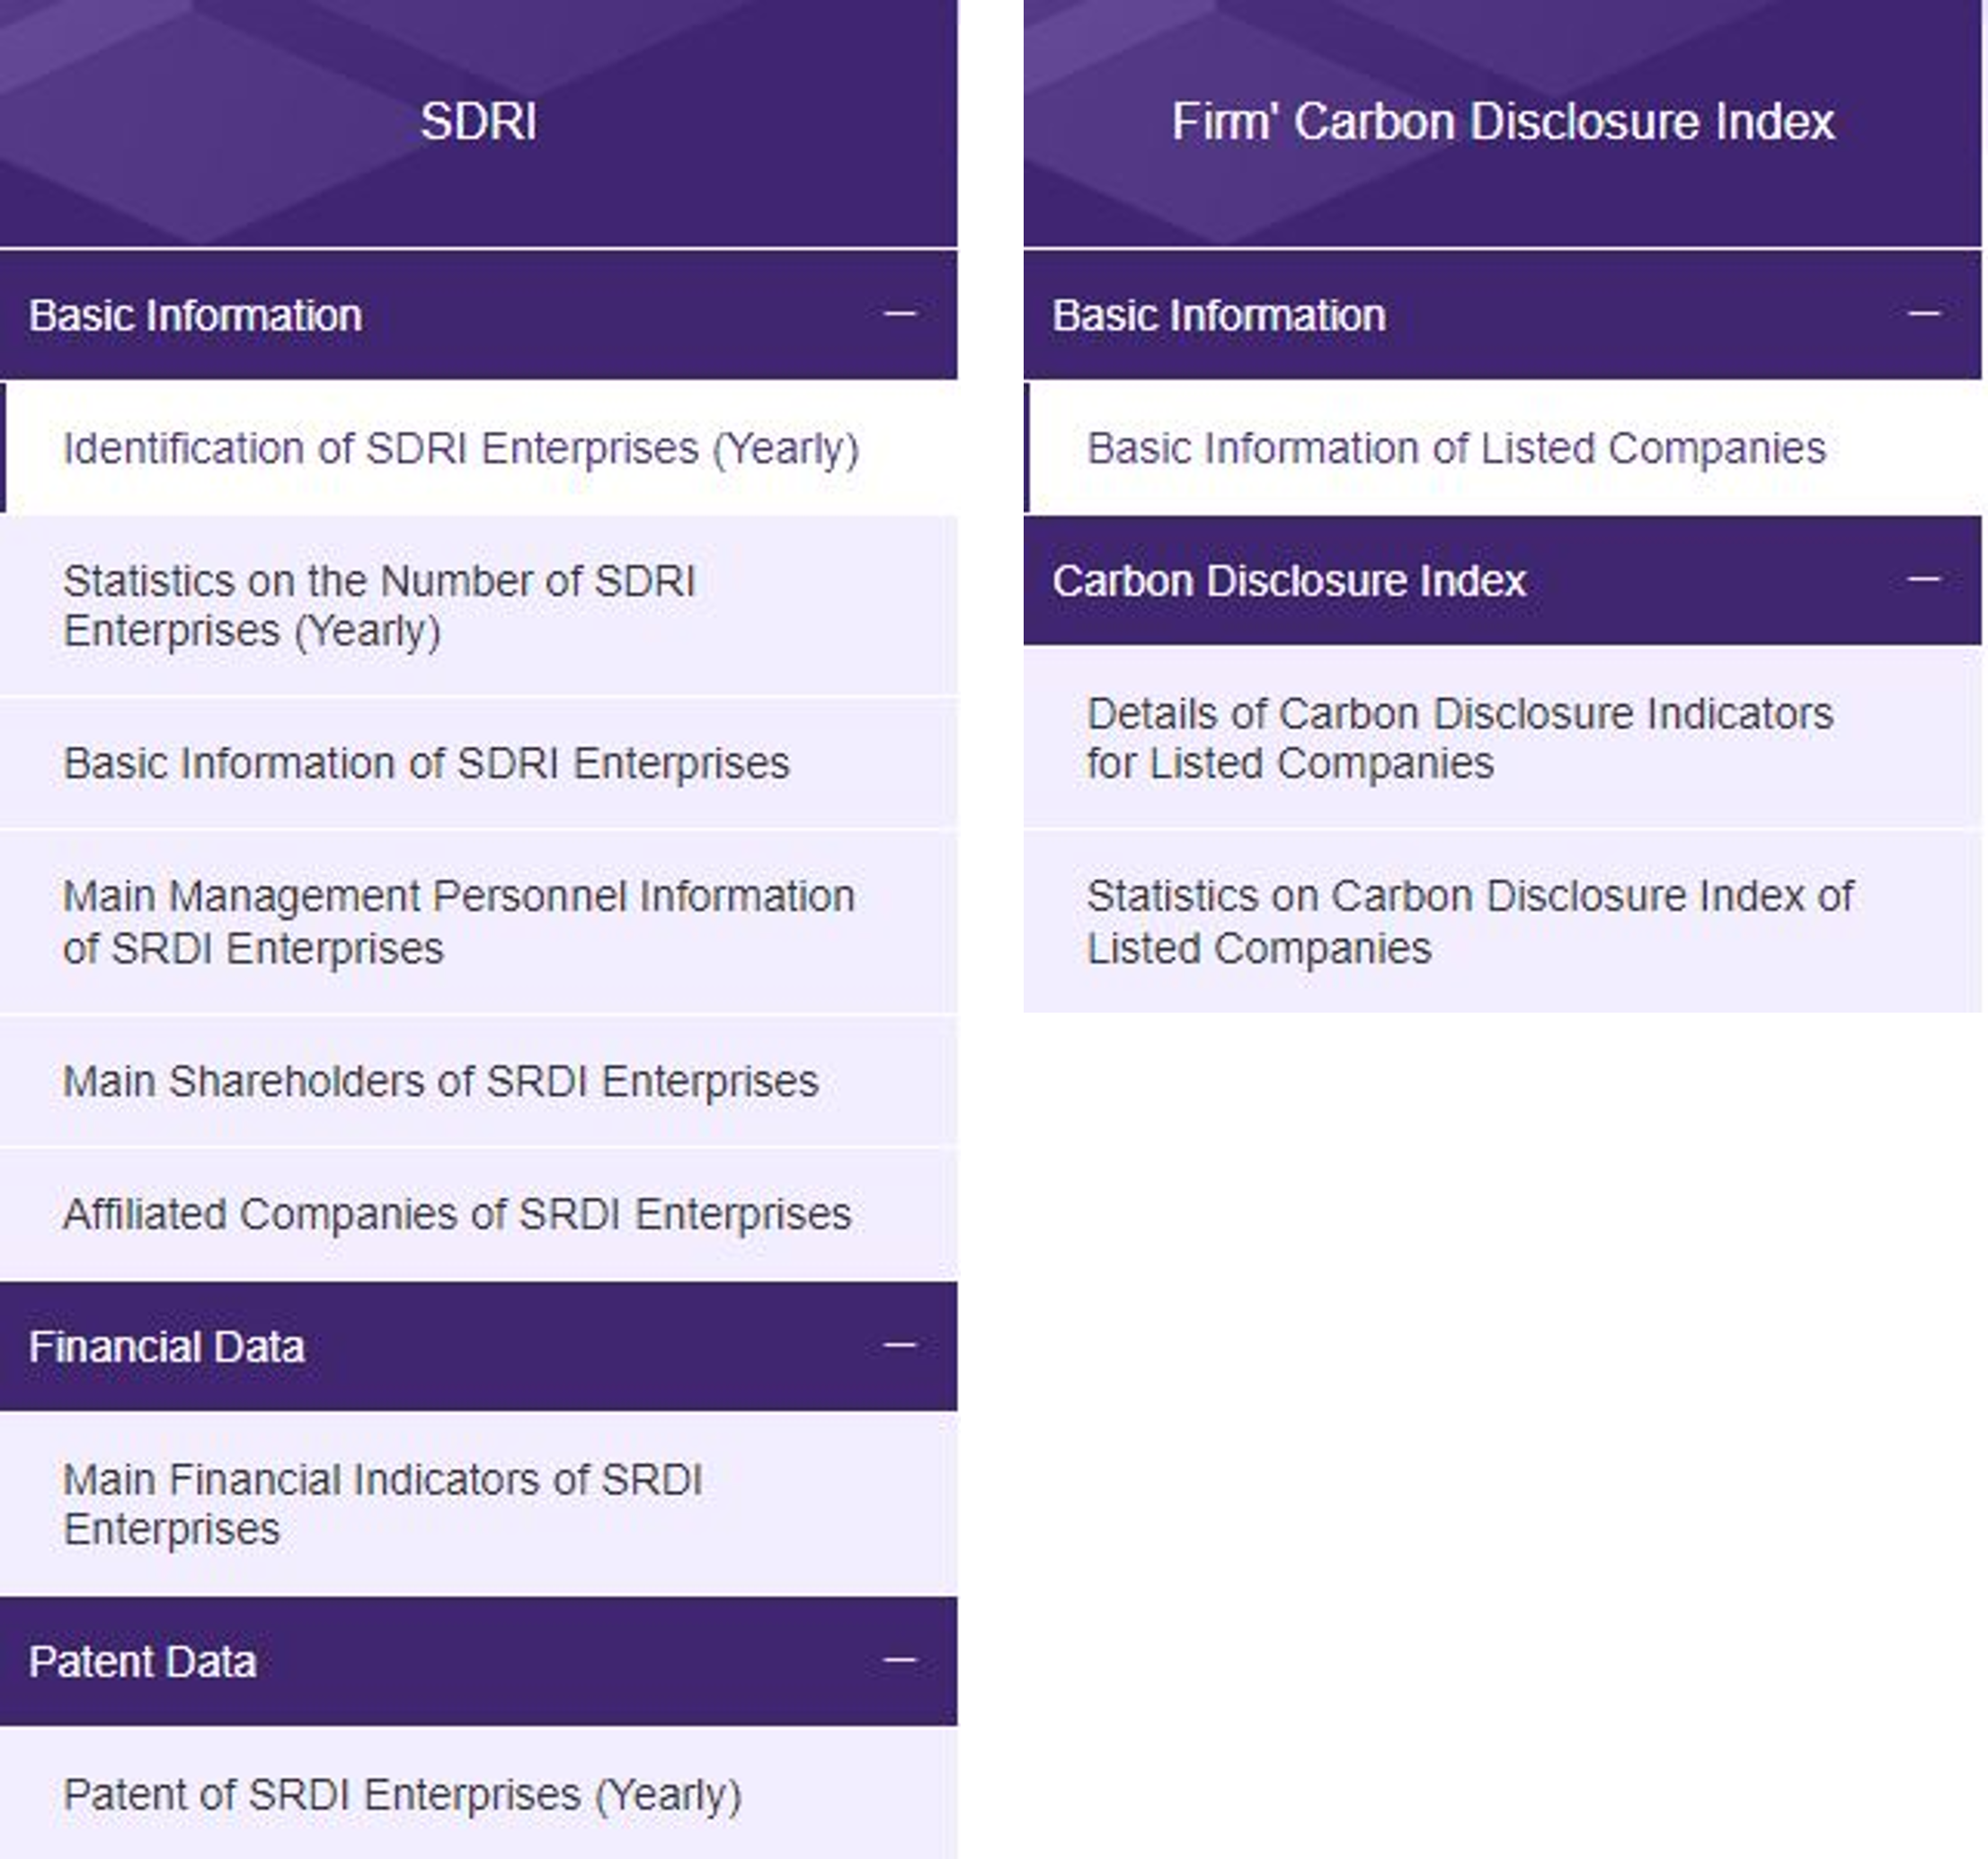This screenshot has width=1988, height=1859.
Task: Open Identification of SDRI Enterprises (Yearly)
Action: click(x=461, y=448)
